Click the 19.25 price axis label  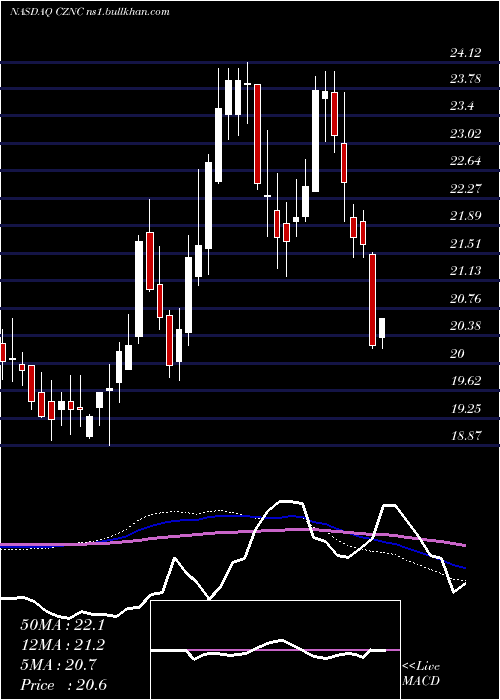[466, 408]
